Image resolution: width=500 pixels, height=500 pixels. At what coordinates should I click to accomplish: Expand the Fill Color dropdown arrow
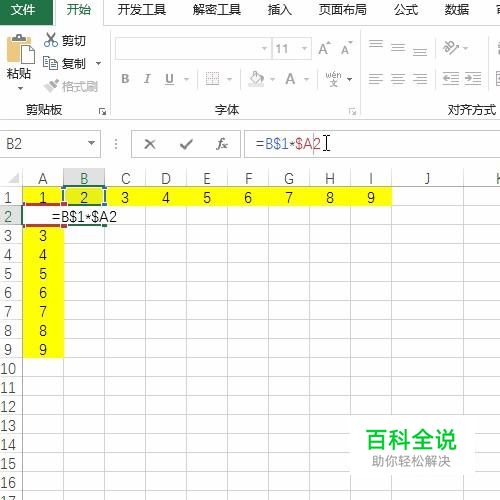tap(272, 79)
